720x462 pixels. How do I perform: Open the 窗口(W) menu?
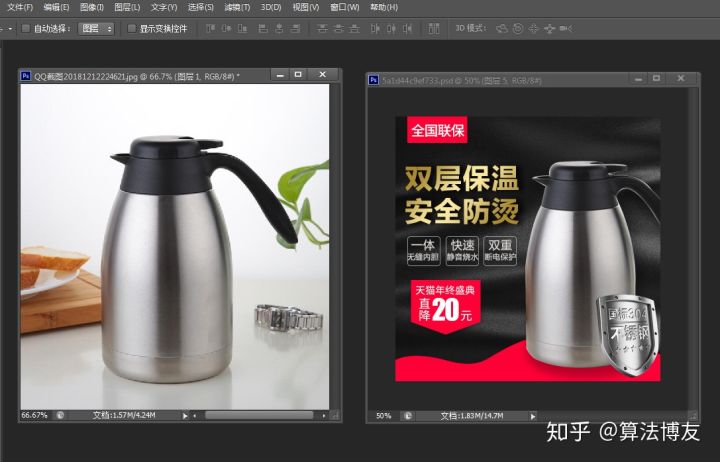[344, 7]
